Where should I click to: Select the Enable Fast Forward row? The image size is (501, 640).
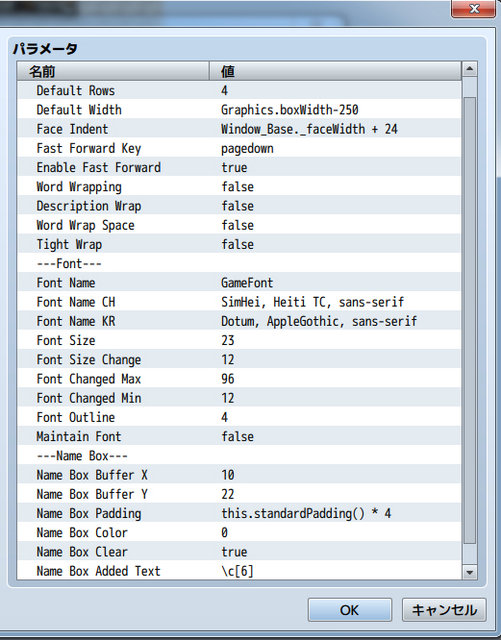[x=239, y=167]
